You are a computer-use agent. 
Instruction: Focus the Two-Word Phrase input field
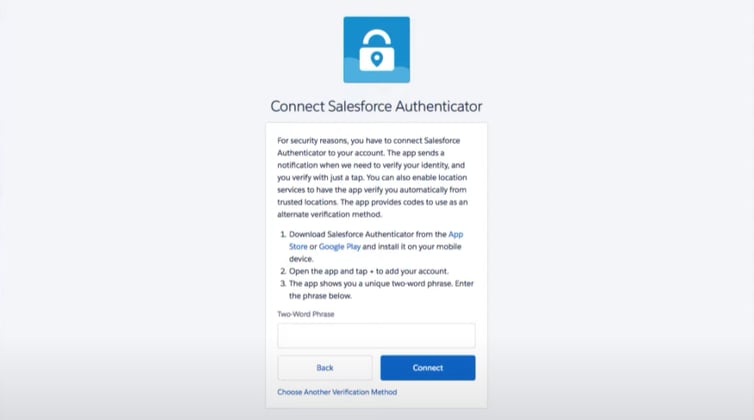pos(376,335)
